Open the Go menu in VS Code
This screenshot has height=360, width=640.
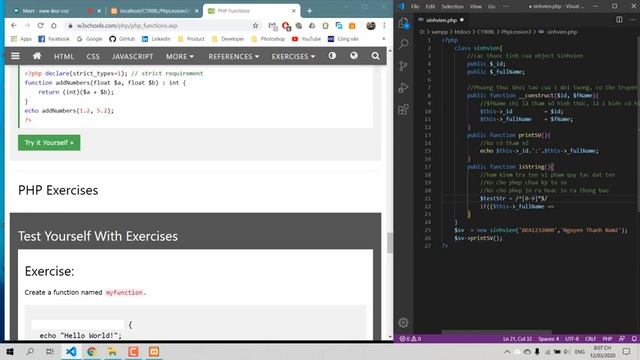pos(491,7)
